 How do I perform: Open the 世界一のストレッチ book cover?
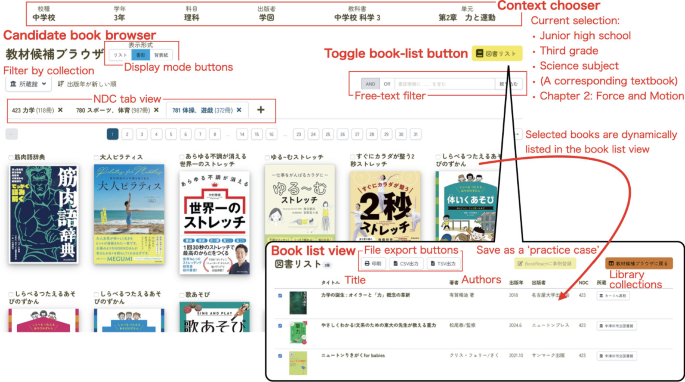tap(214, 222)
